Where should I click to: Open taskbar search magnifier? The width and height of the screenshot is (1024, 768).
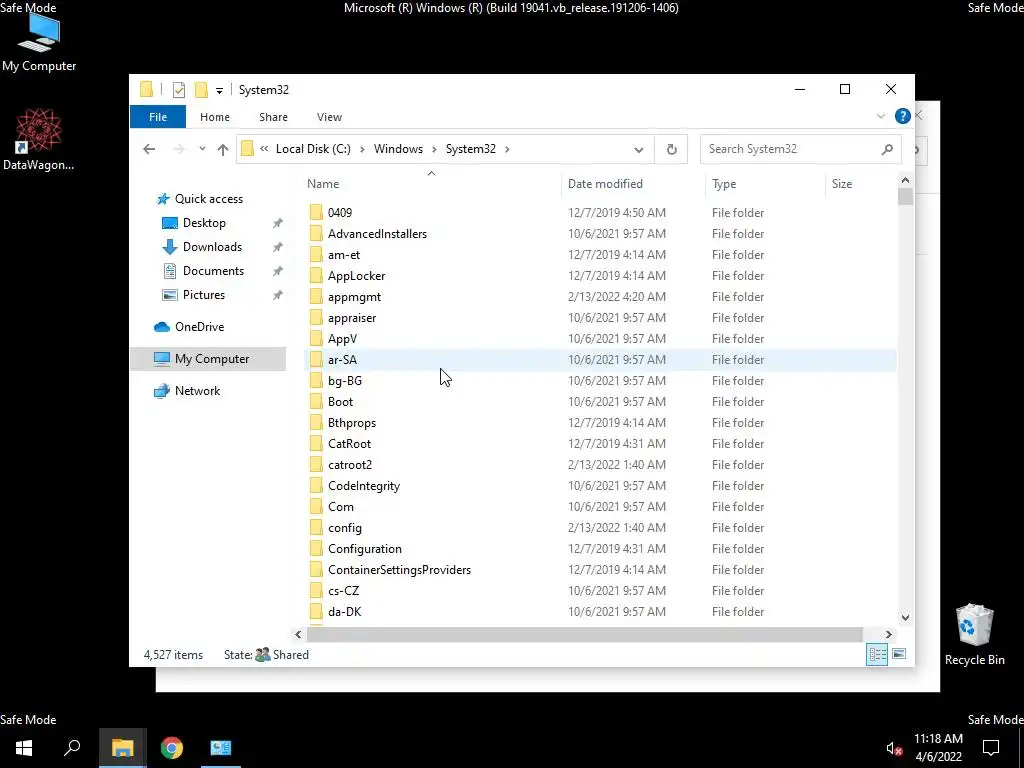[x=72, y=748]
